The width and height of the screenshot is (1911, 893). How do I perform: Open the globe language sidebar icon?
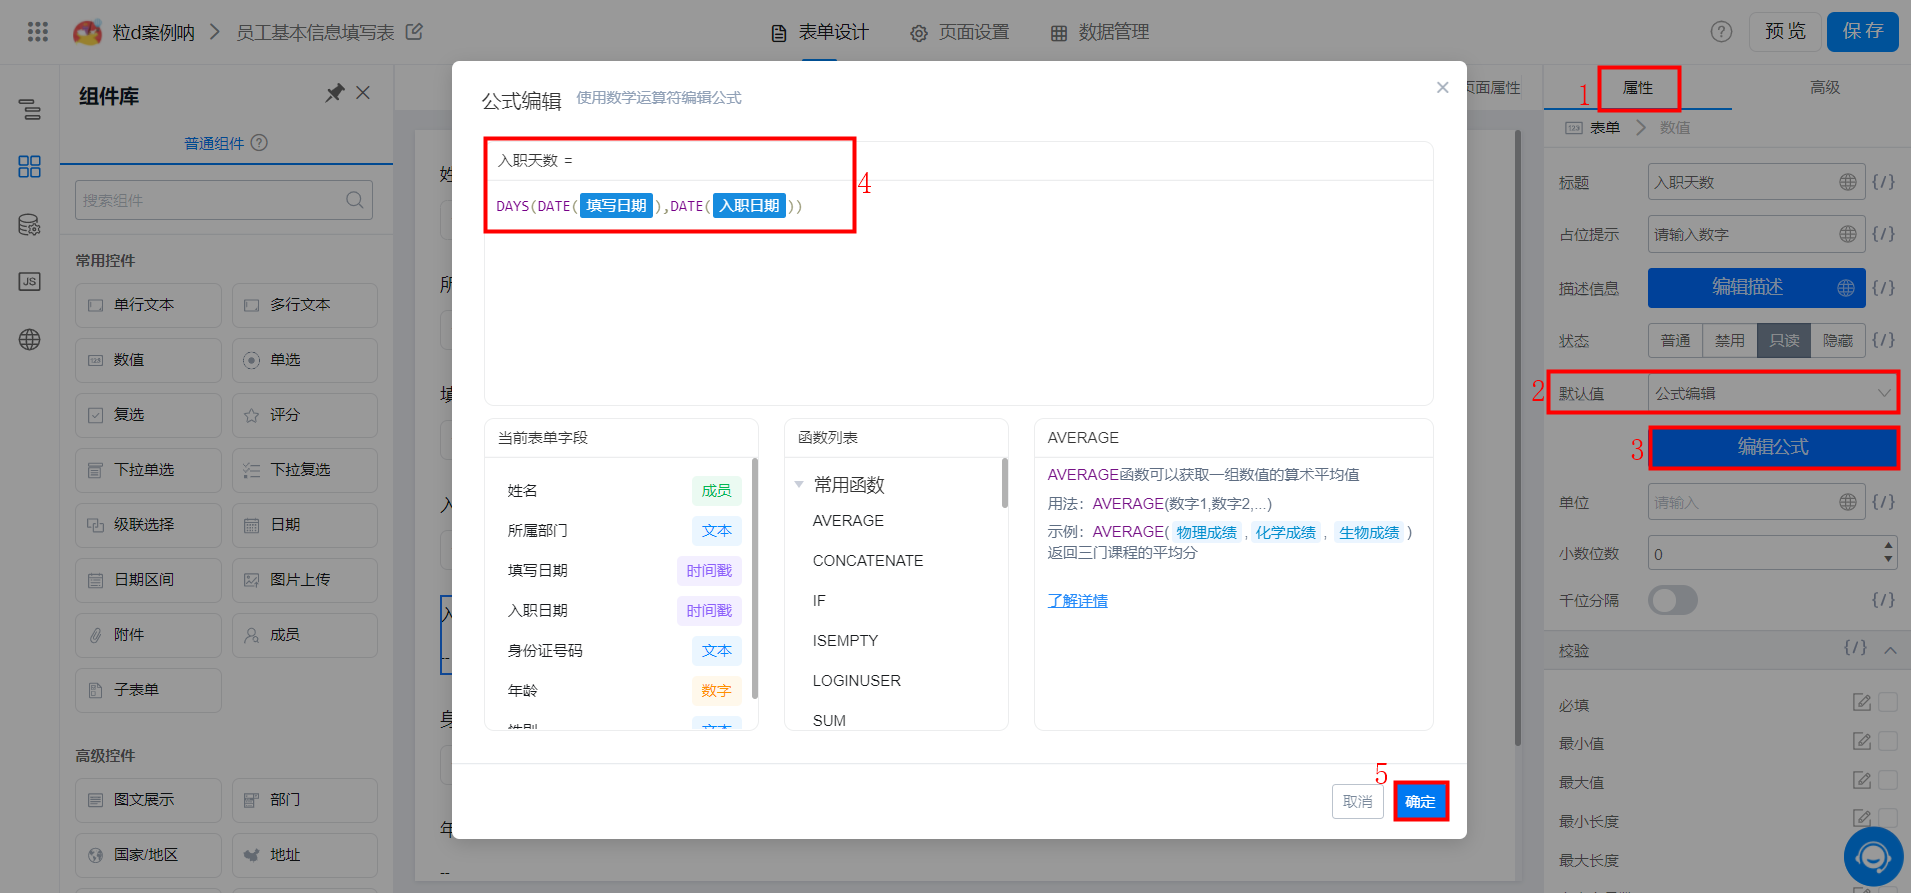[30, 340]
